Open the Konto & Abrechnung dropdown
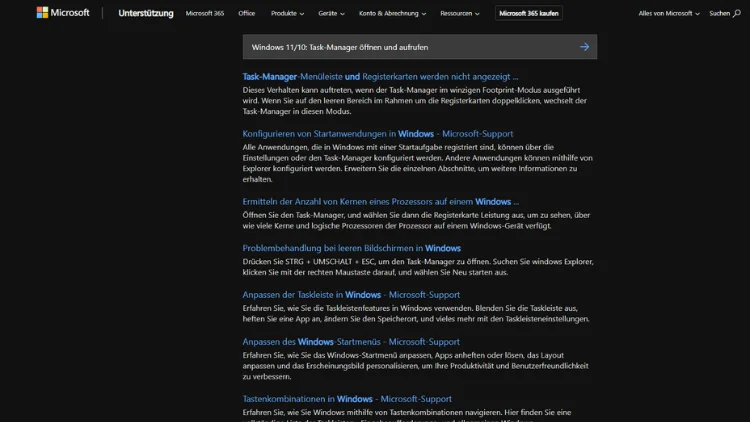Viewport: 750px width, 422px height. click(x=392, y=13)
